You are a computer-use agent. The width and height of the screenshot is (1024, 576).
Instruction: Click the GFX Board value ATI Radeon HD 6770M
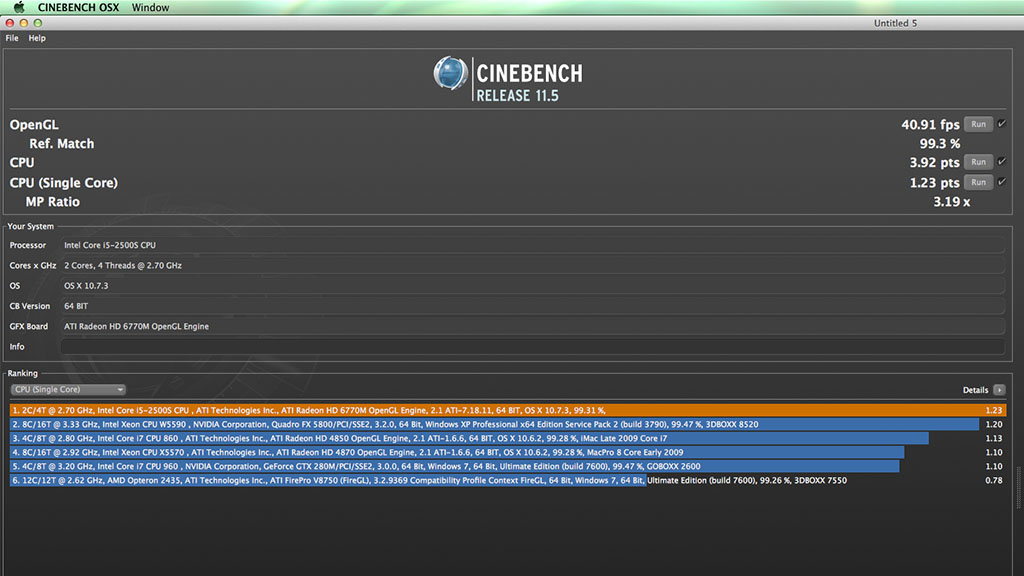coord(533,327)
